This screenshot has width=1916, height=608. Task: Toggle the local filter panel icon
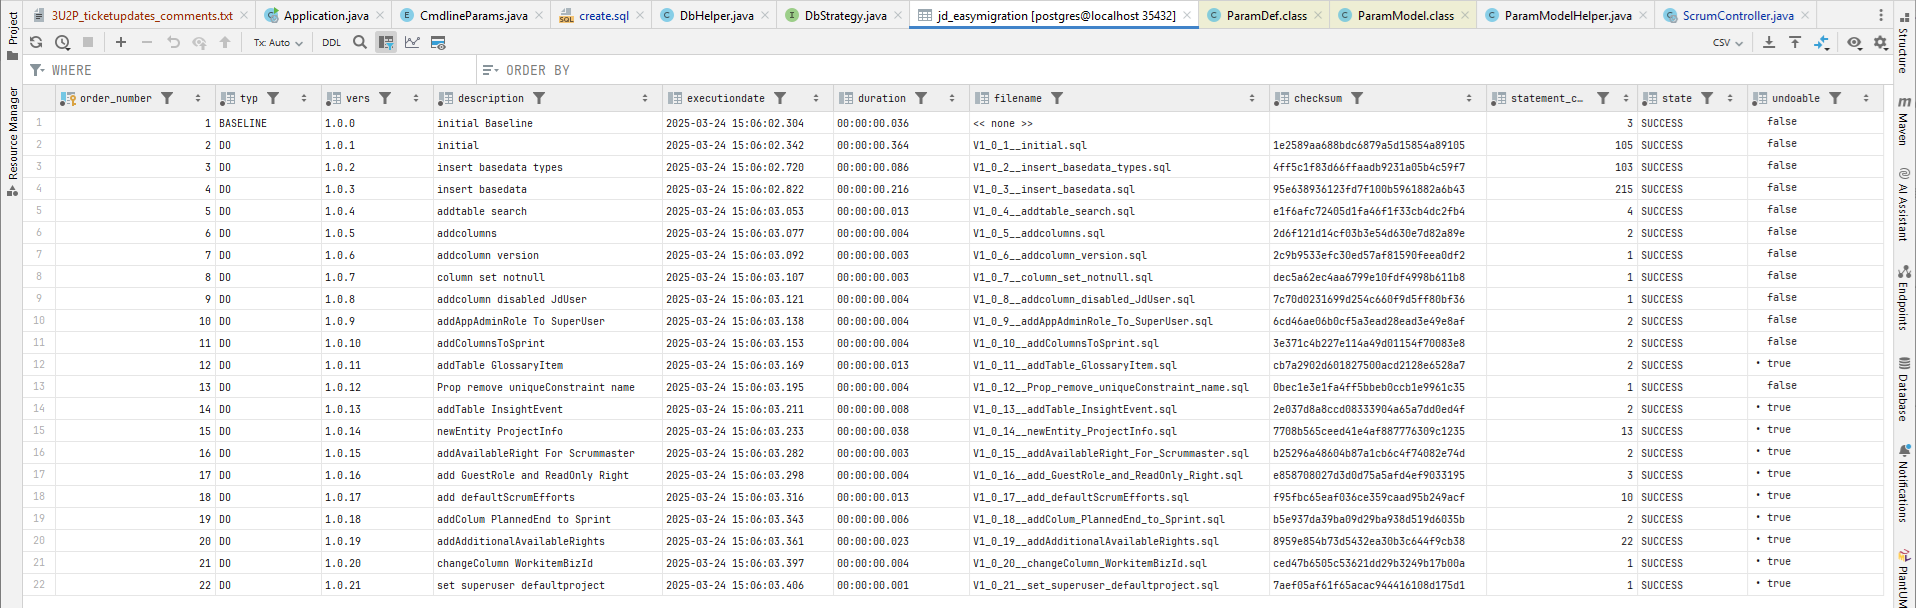(x=386, y=42)
